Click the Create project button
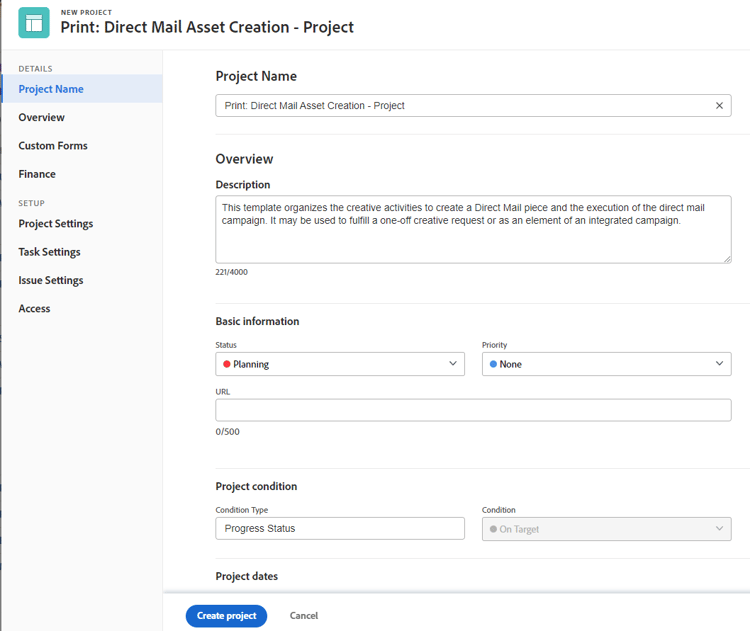 pos(226,616)
